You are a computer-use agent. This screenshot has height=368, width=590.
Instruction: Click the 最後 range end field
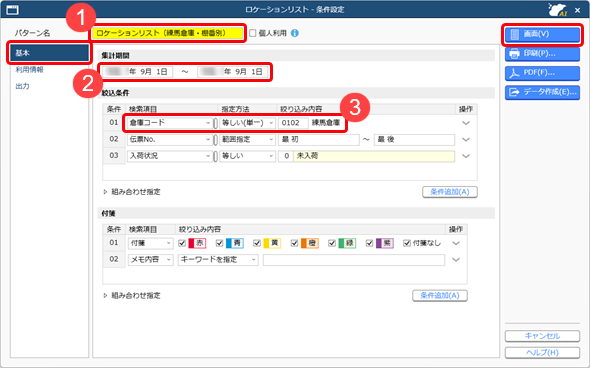(414, 140)
